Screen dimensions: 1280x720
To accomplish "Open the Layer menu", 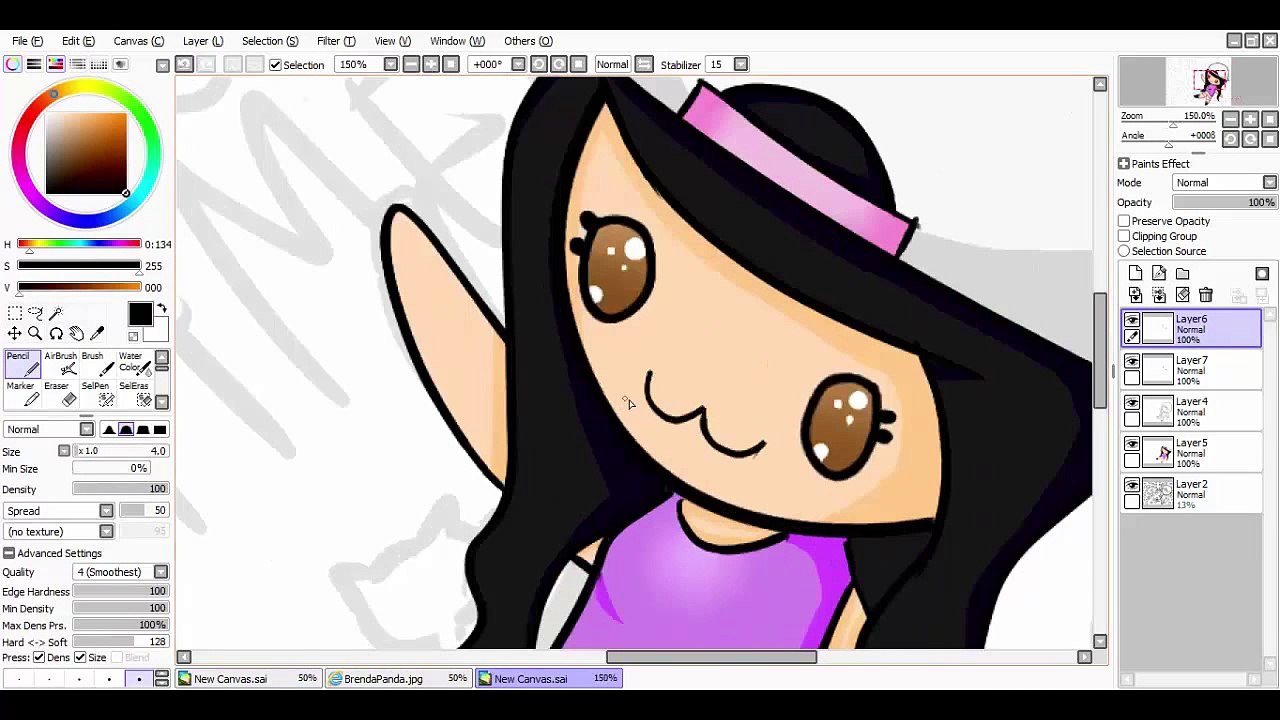I will coord(203,41).
